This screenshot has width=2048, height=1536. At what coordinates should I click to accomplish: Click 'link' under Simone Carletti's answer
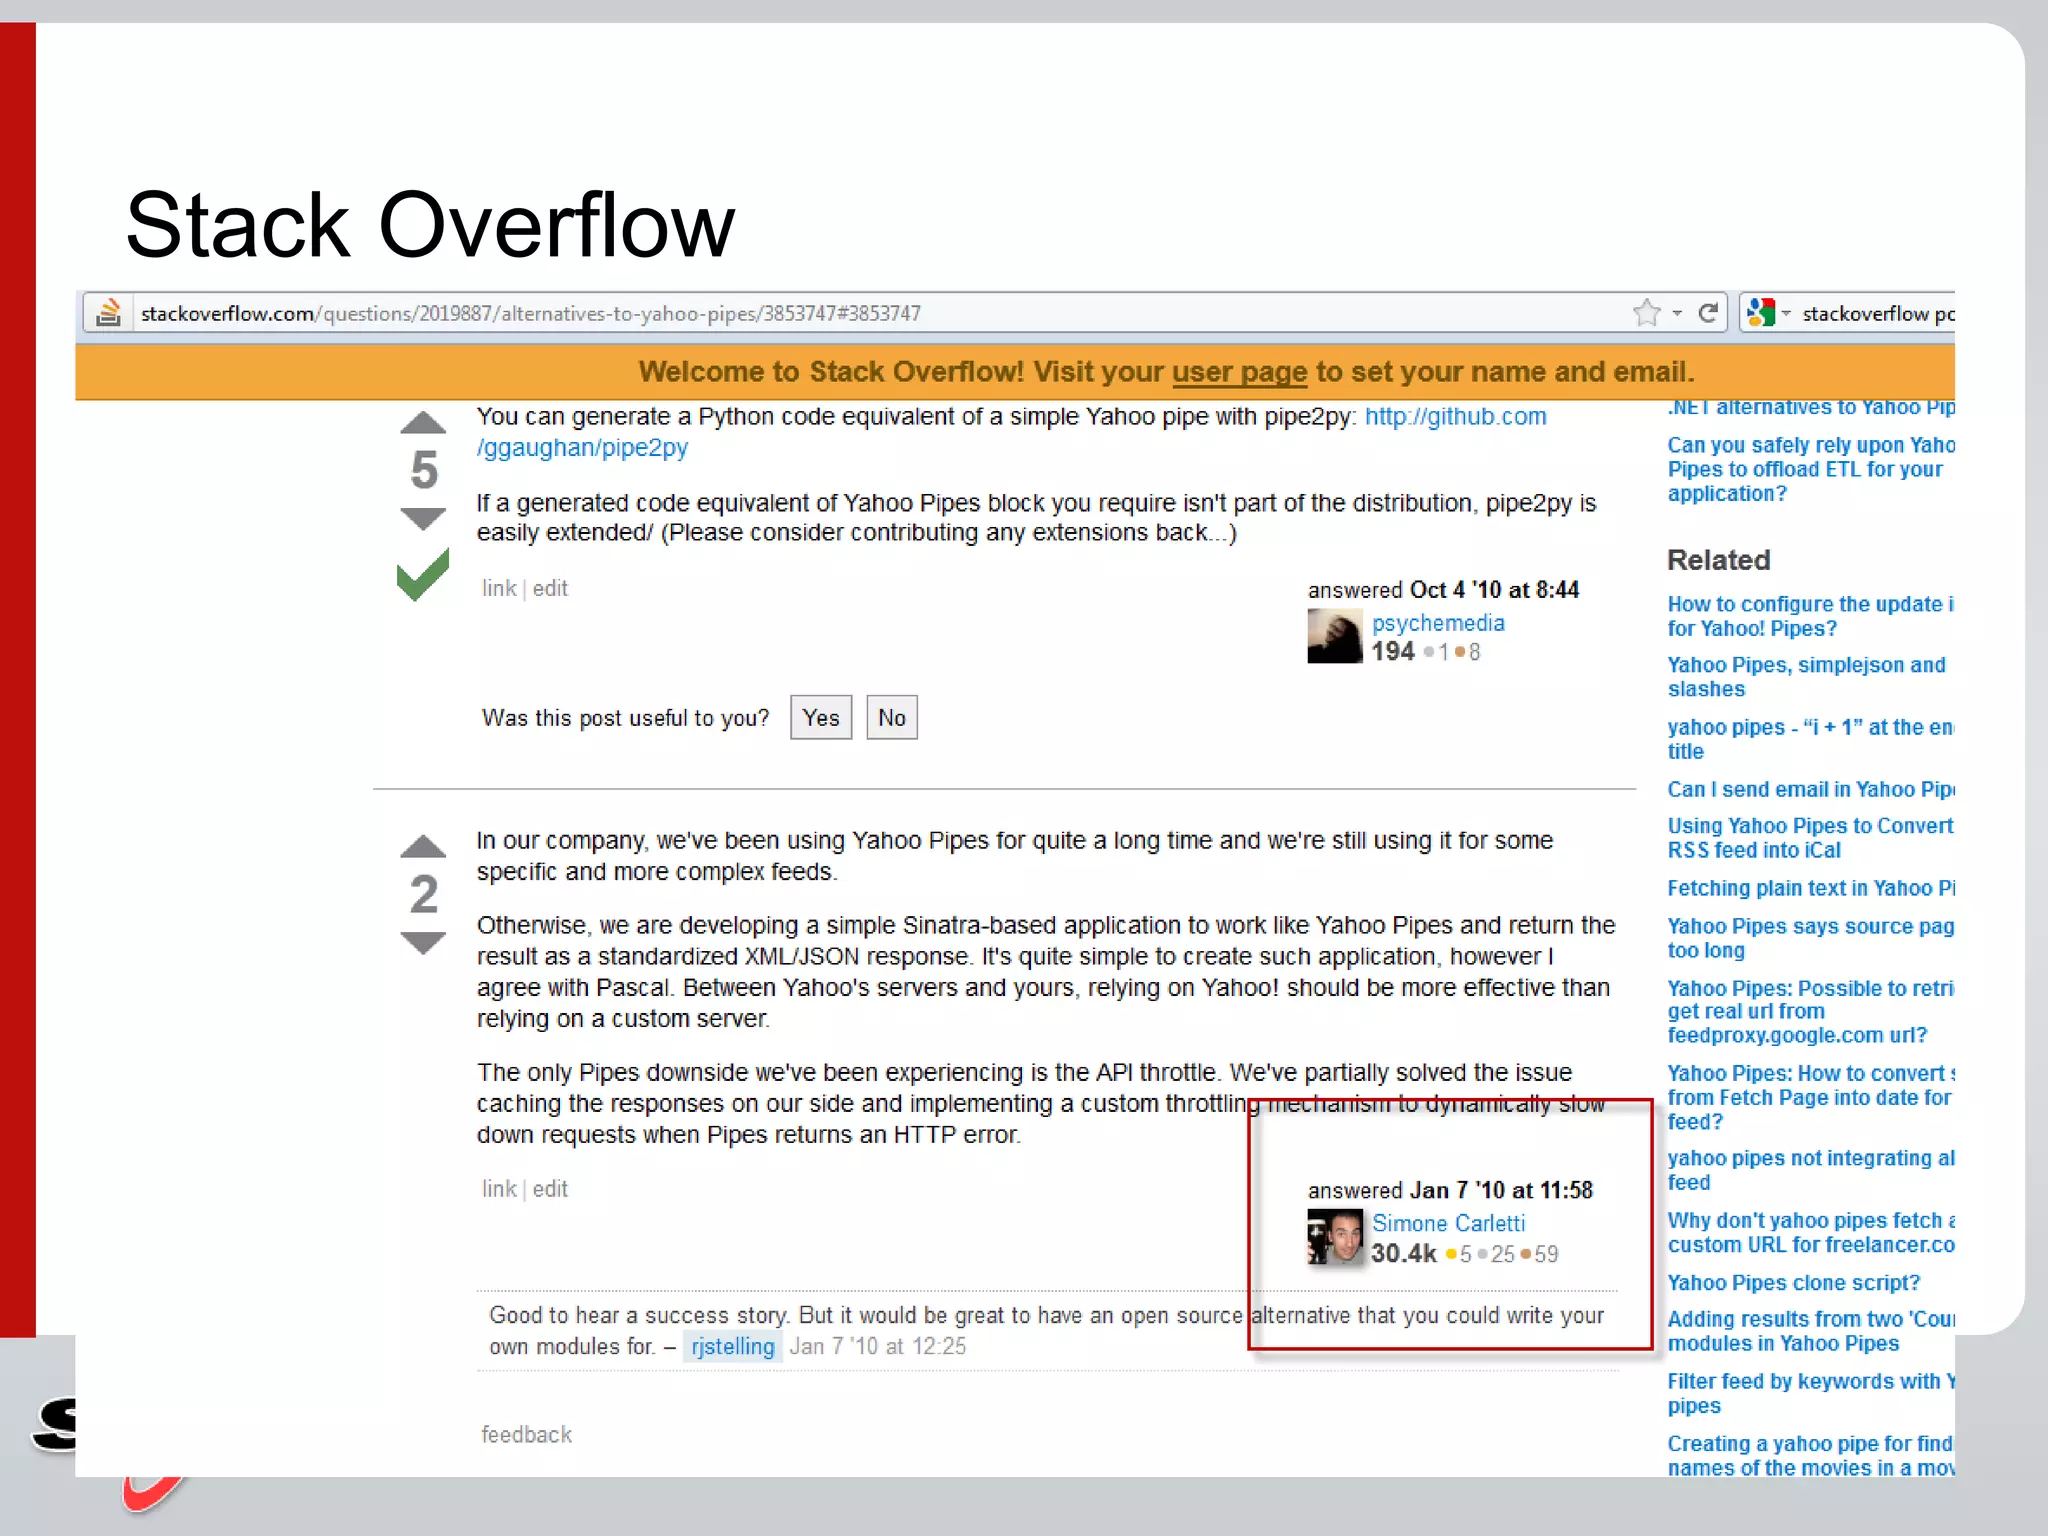click(499, 1189)
